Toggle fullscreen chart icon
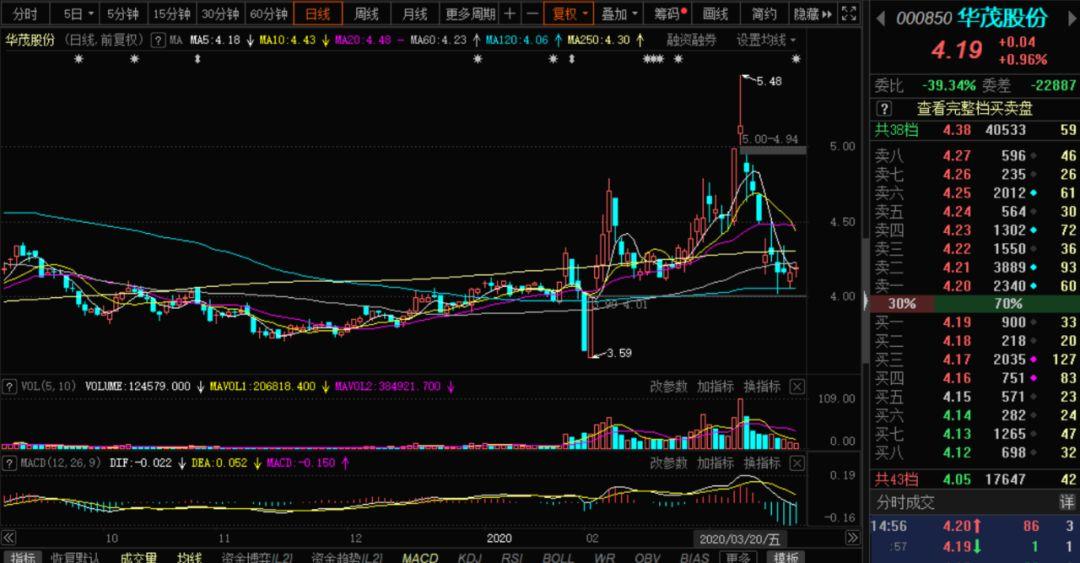 tap(849, 13)
